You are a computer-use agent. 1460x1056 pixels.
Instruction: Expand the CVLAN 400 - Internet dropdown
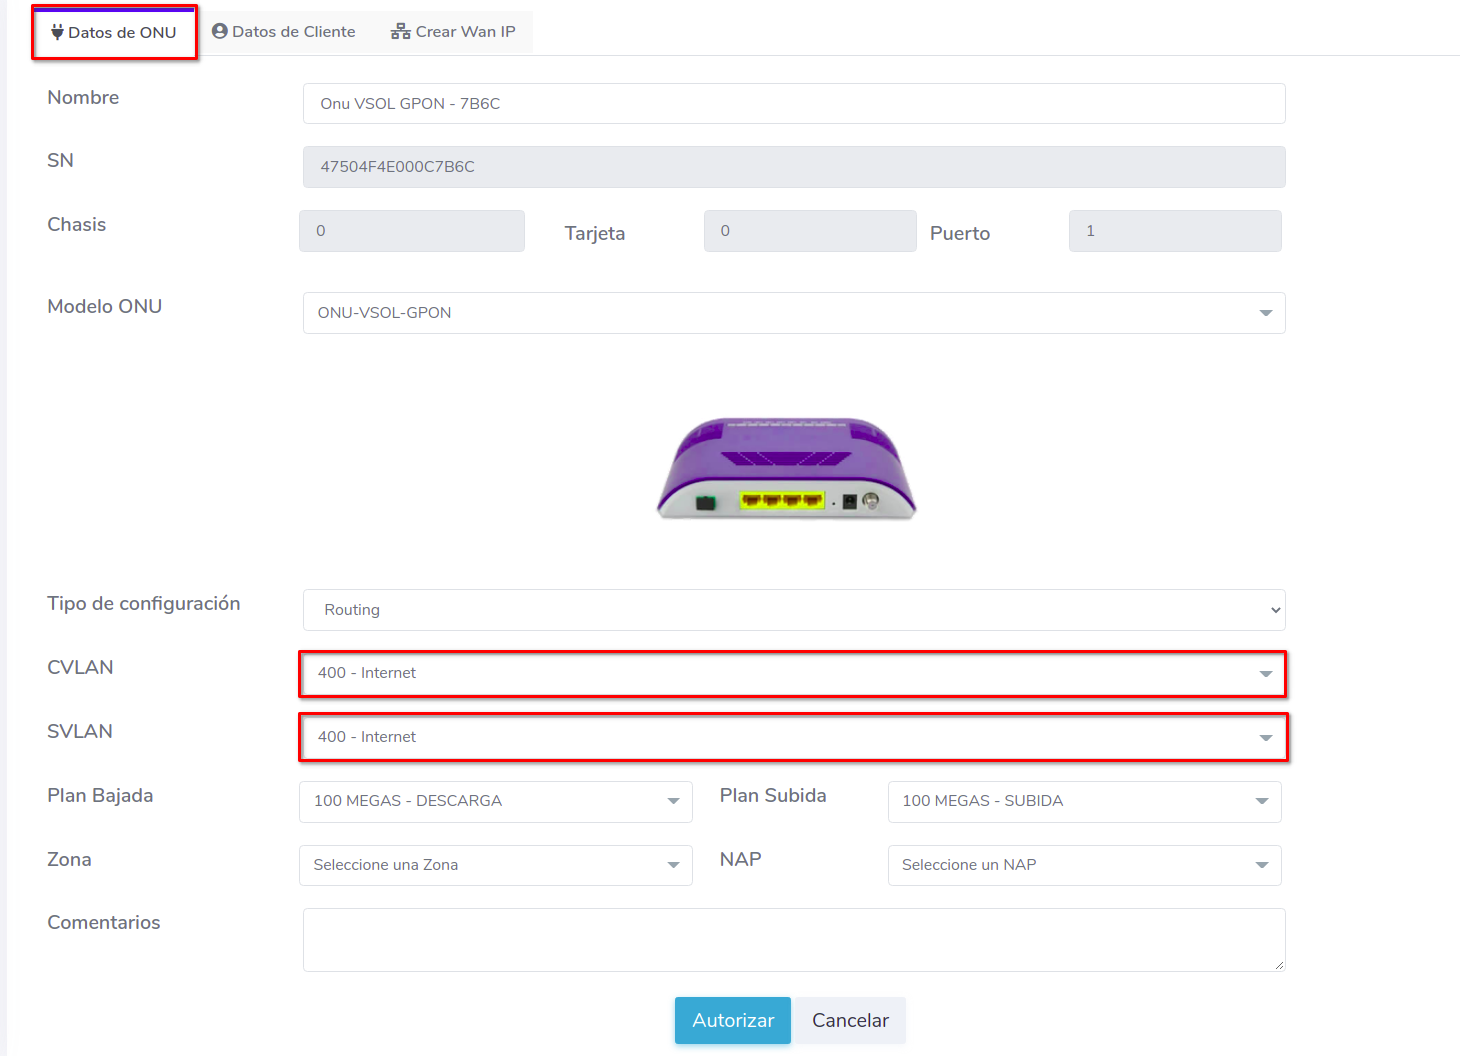[x=793, y=673]
